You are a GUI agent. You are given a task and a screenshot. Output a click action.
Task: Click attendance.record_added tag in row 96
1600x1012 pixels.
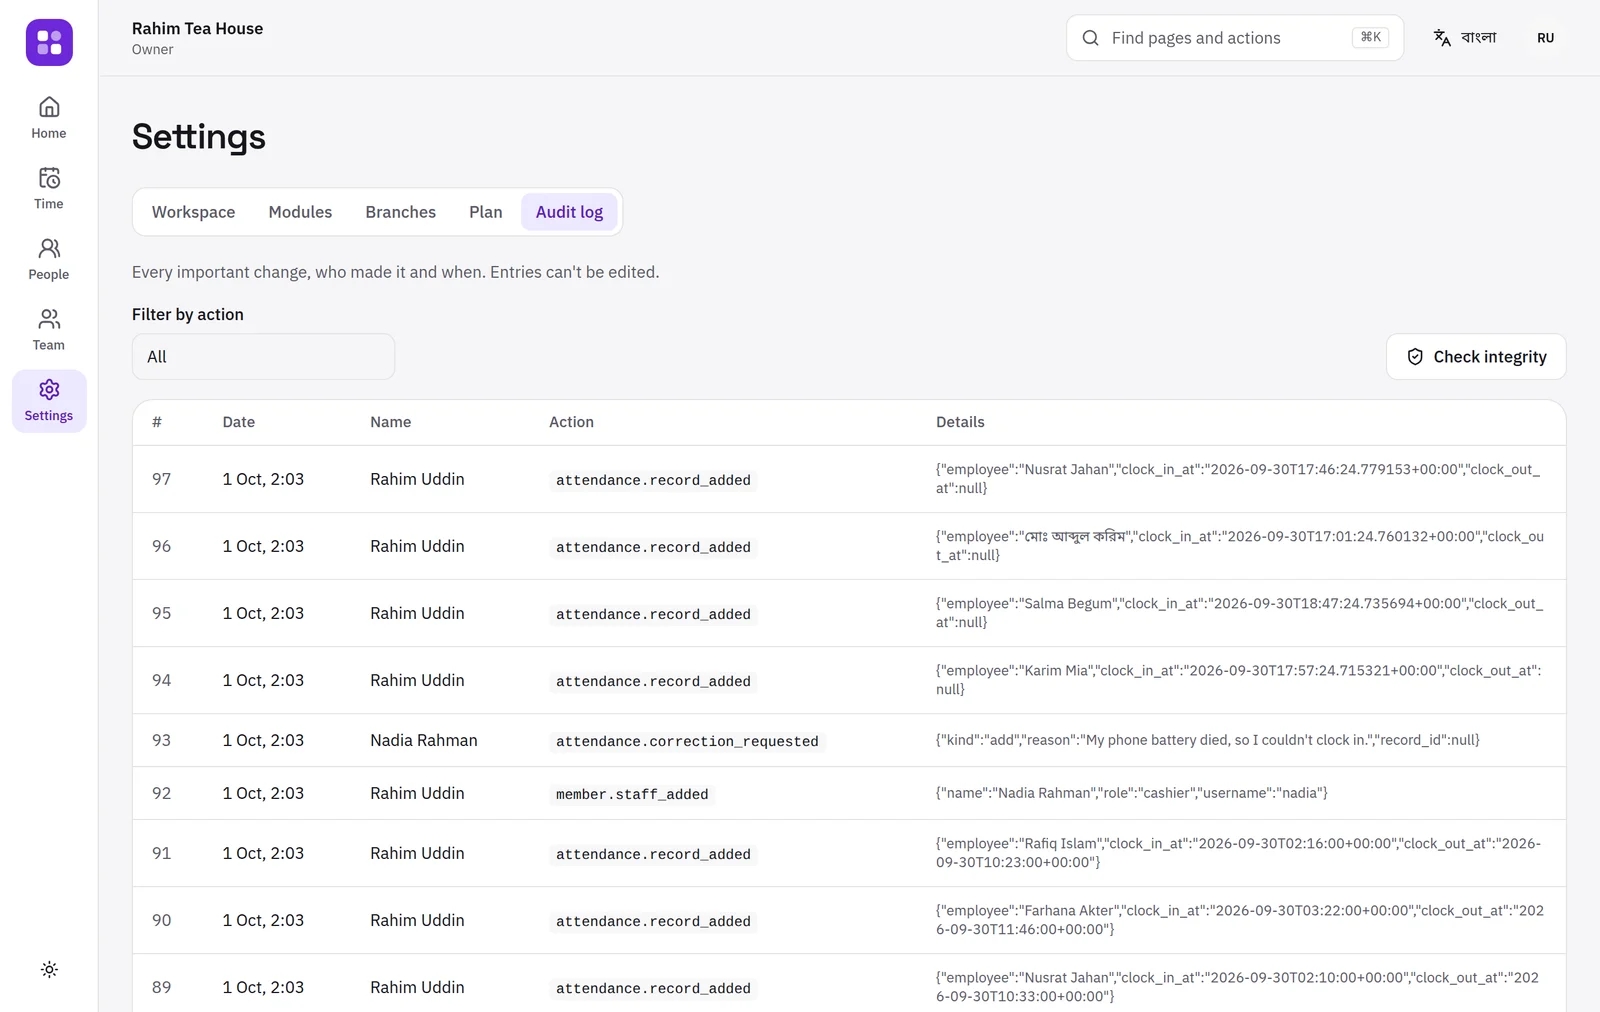coord(653,547)
